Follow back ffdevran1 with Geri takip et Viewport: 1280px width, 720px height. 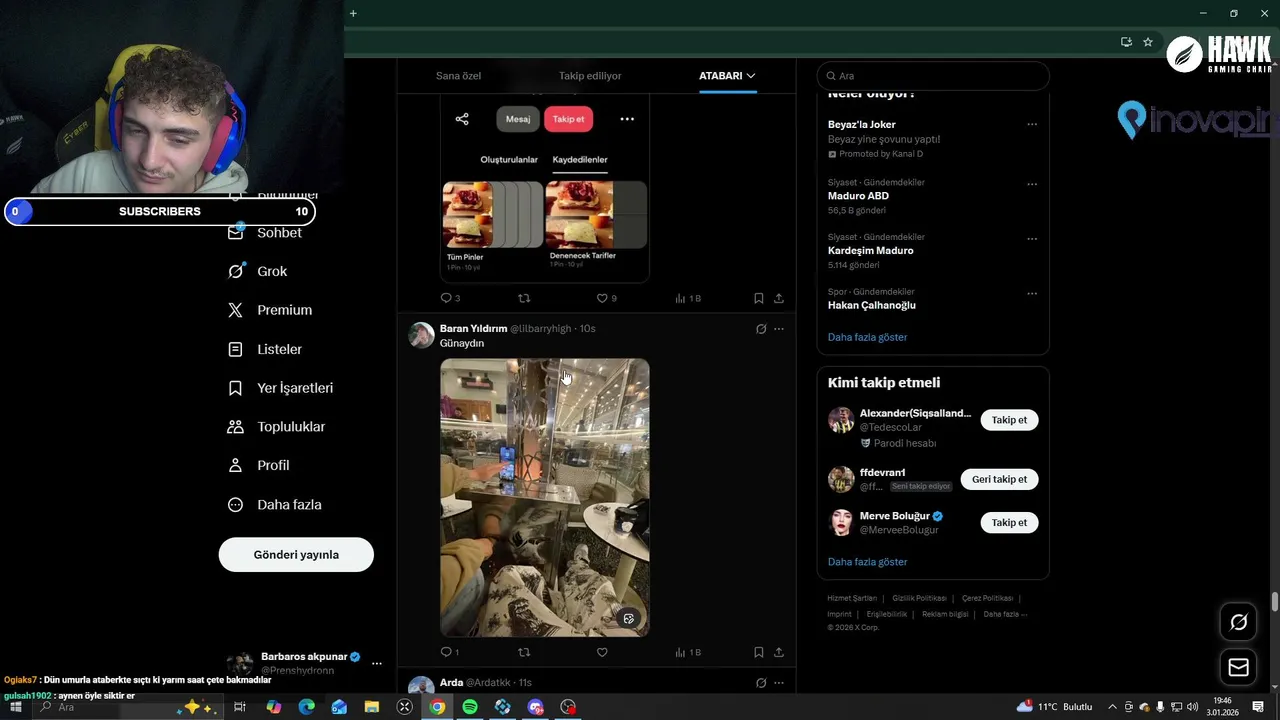(1000, 479)
